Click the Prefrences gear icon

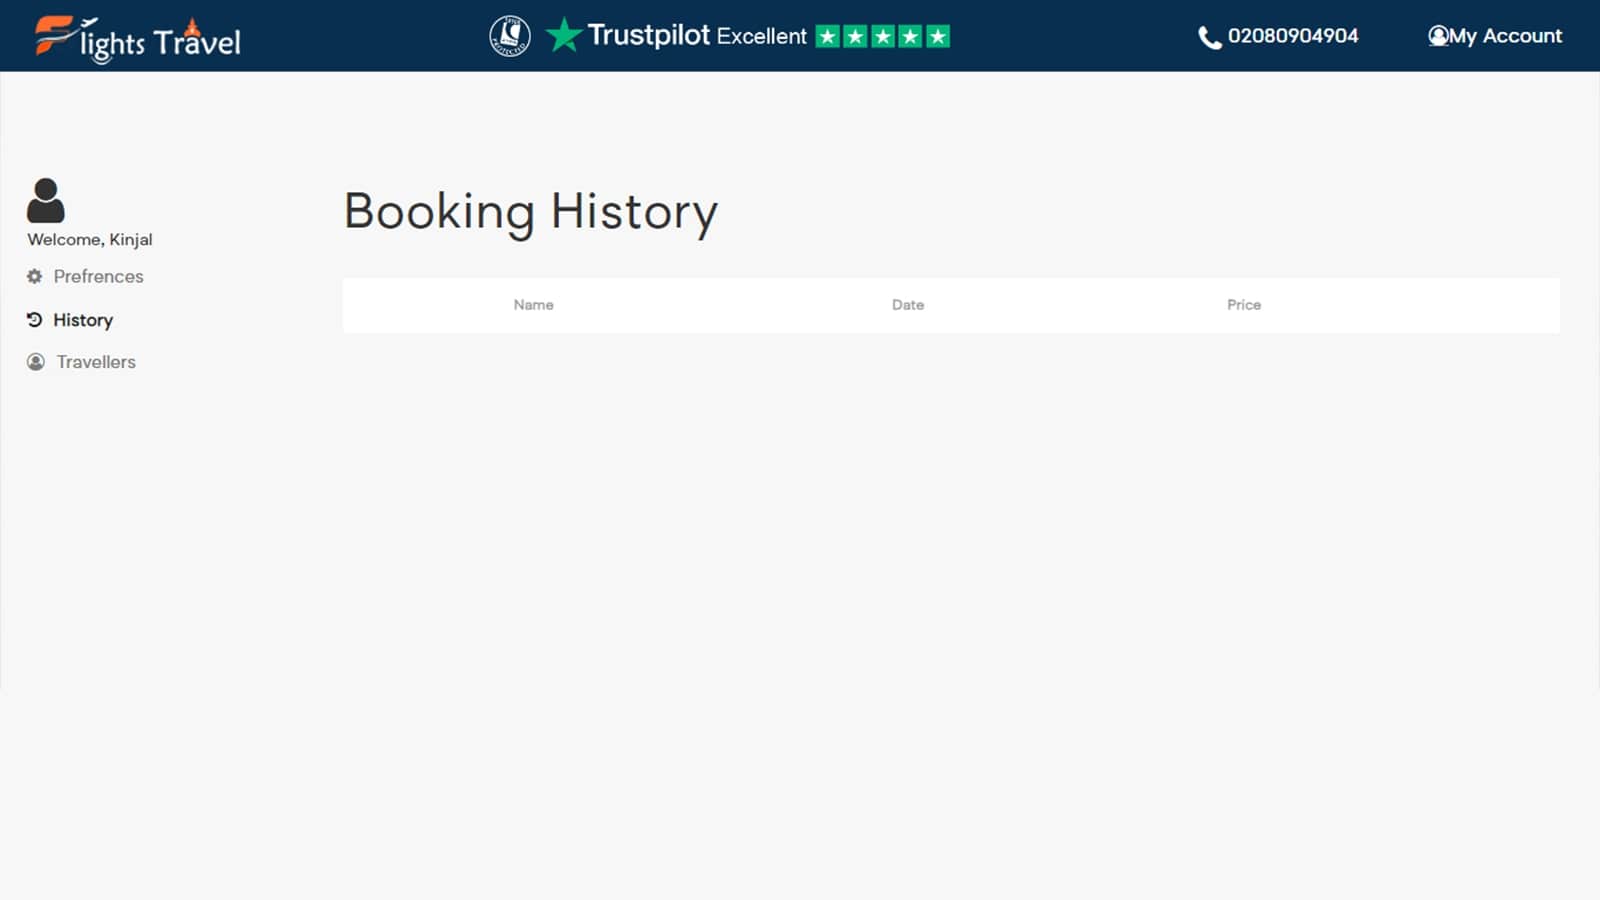coord(35,276)
